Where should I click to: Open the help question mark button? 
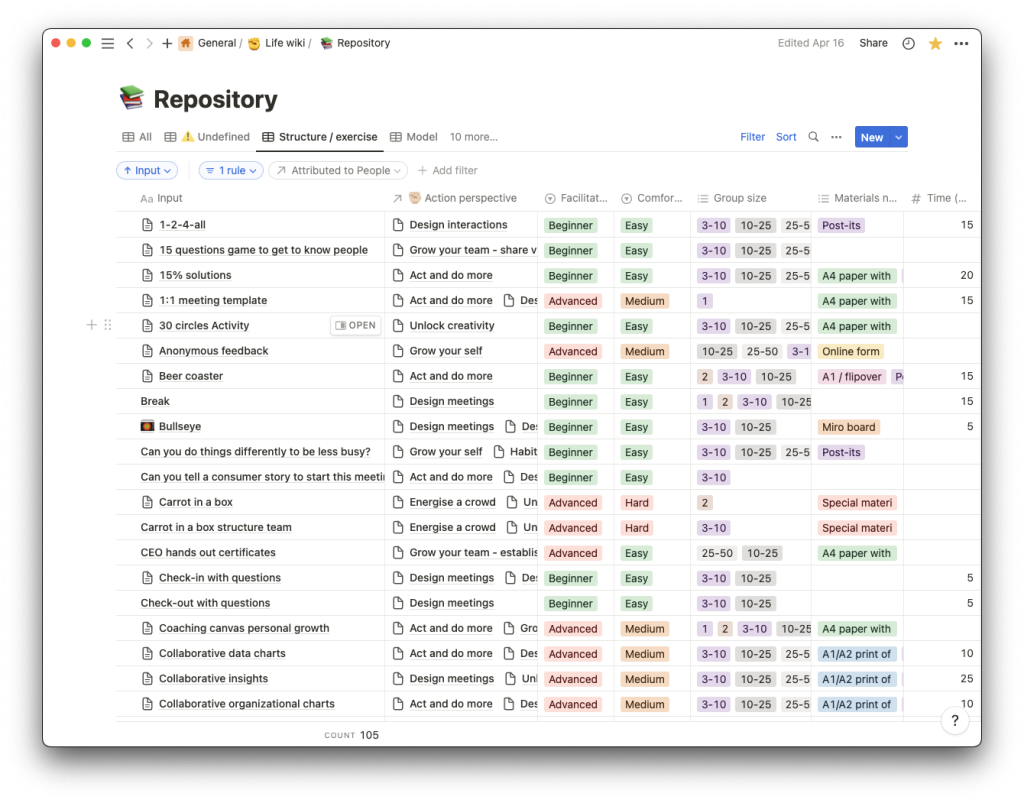(x=955, y=721)
